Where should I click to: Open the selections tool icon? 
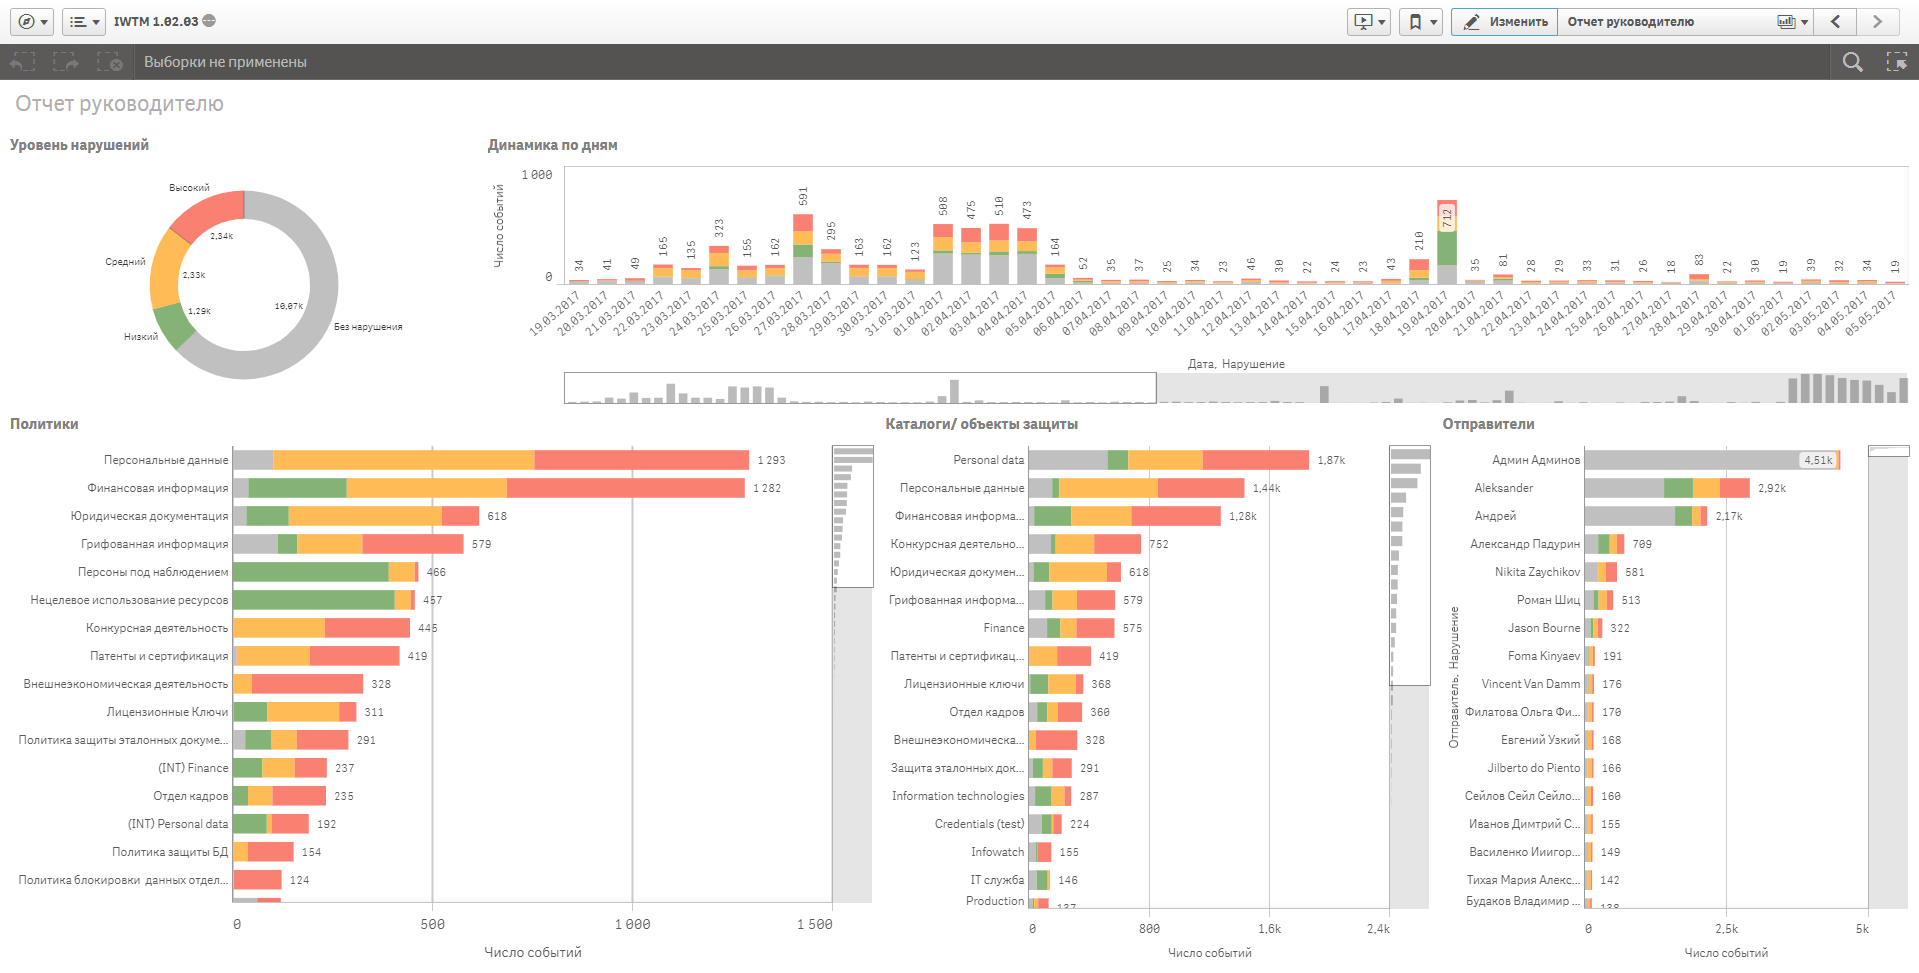pyautogui.click(x=1896, y=62)
